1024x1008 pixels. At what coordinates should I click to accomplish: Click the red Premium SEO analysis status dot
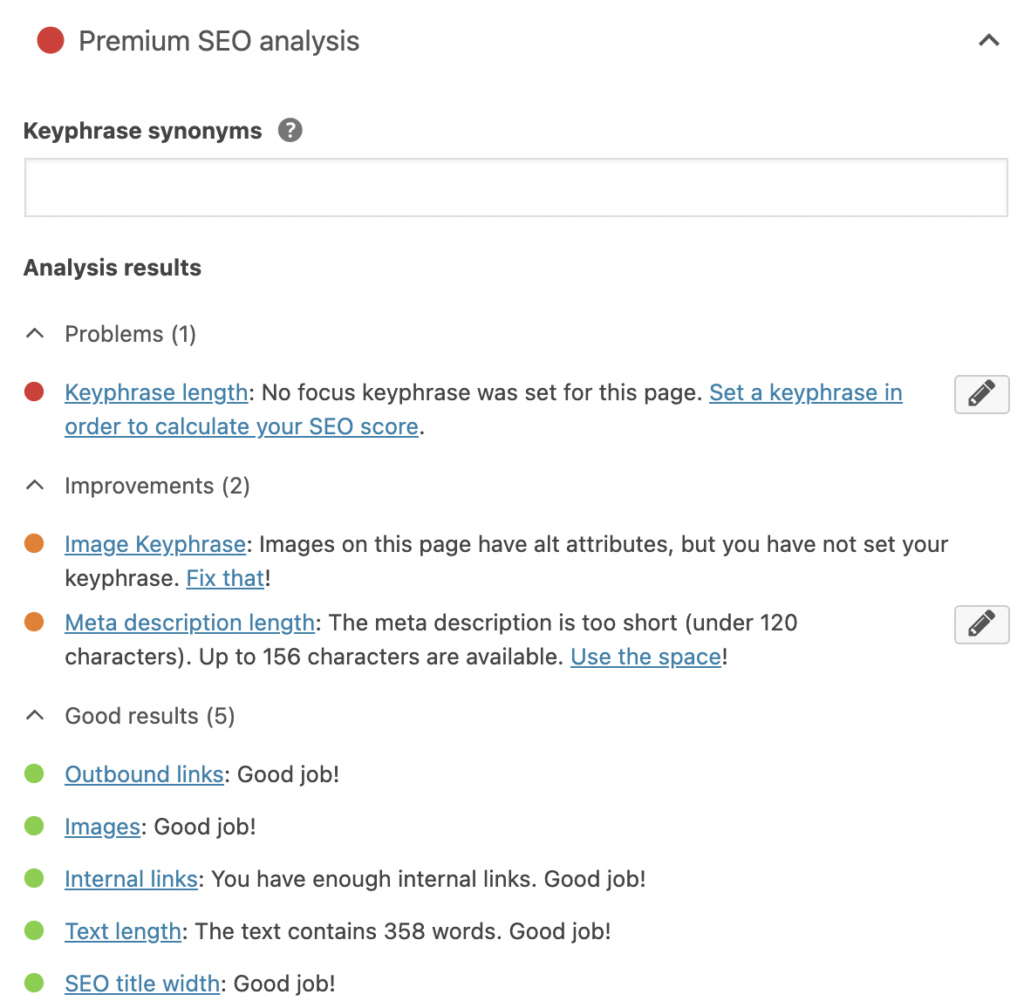50,41
